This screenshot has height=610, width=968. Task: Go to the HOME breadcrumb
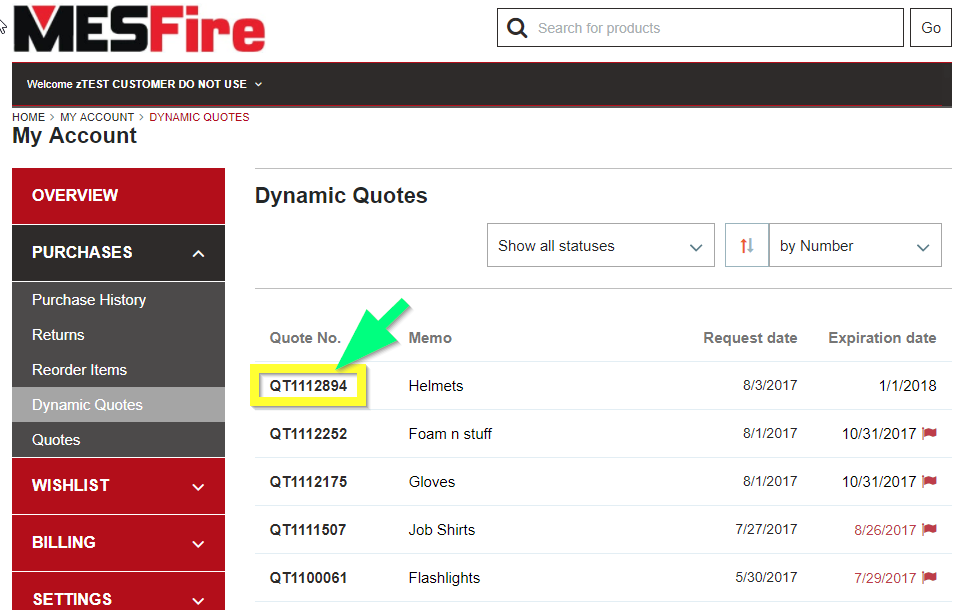pyautogui.click(x=28, y=117)
